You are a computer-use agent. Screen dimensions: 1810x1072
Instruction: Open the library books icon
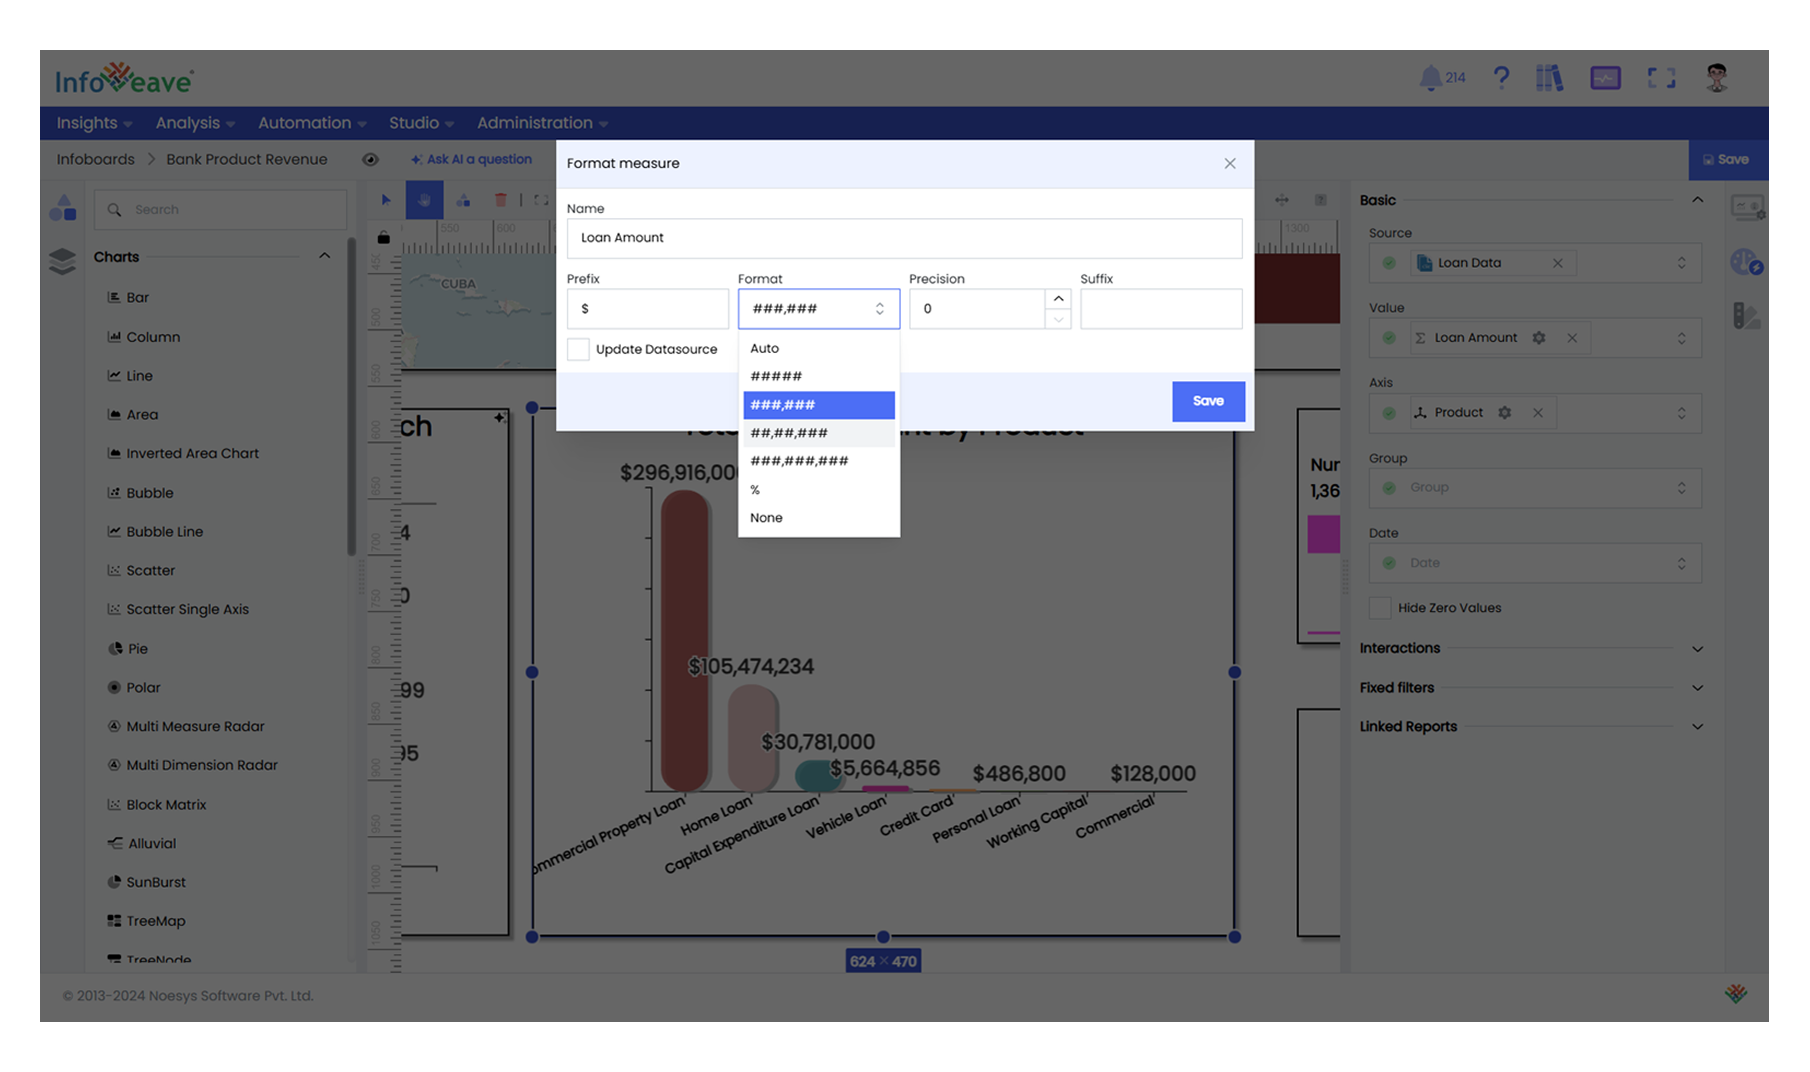pyautogui.click(x=1549, y=78)
